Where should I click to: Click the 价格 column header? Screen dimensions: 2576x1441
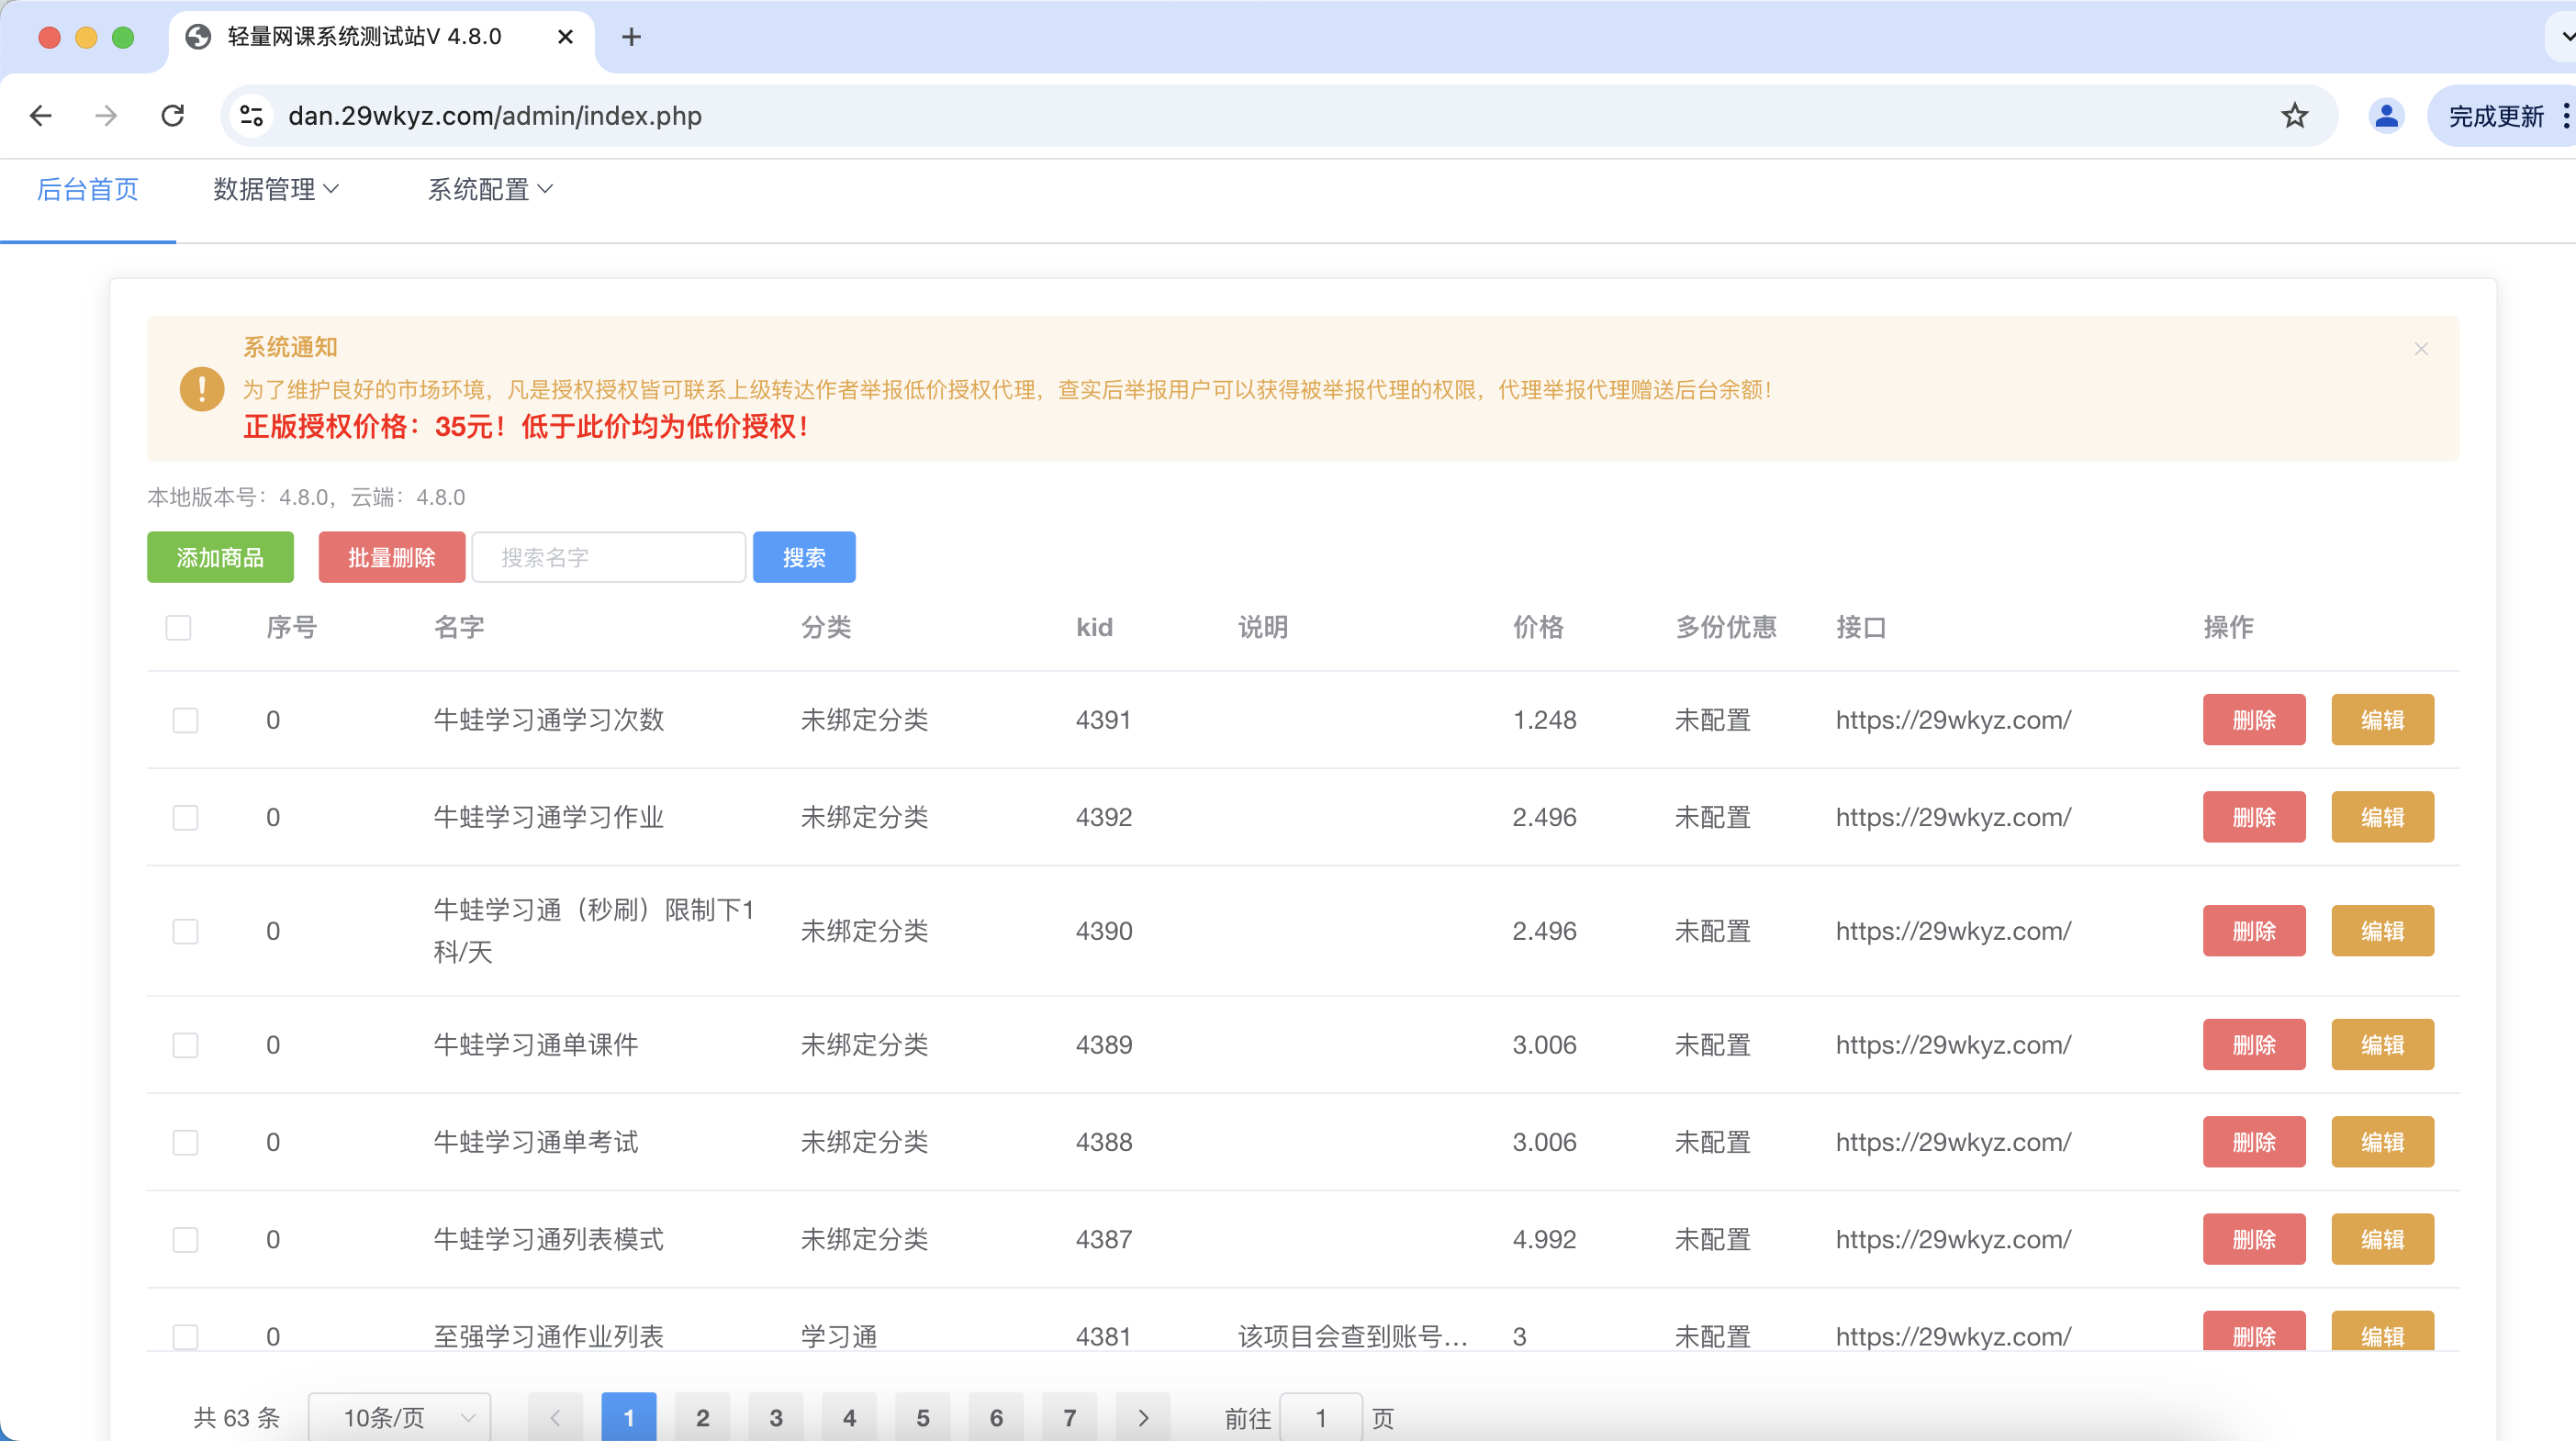[1538, 627]
